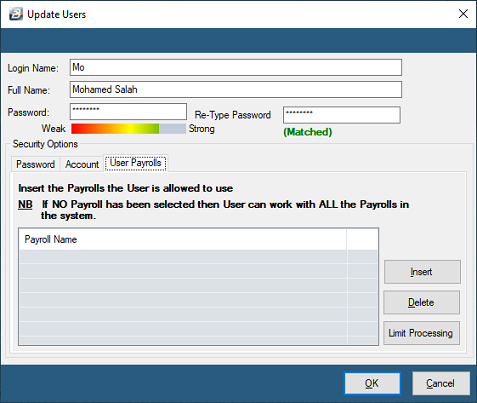Viewport: 477px width, 403px height.
Task: Close the Update Users dialog
Action: [x=463, y=14]
